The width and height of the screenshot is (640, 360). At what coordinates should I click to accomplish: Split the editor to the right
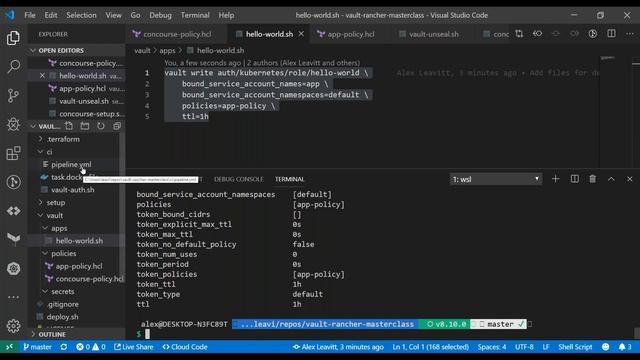pyautogui.click(x=611, y=34)
